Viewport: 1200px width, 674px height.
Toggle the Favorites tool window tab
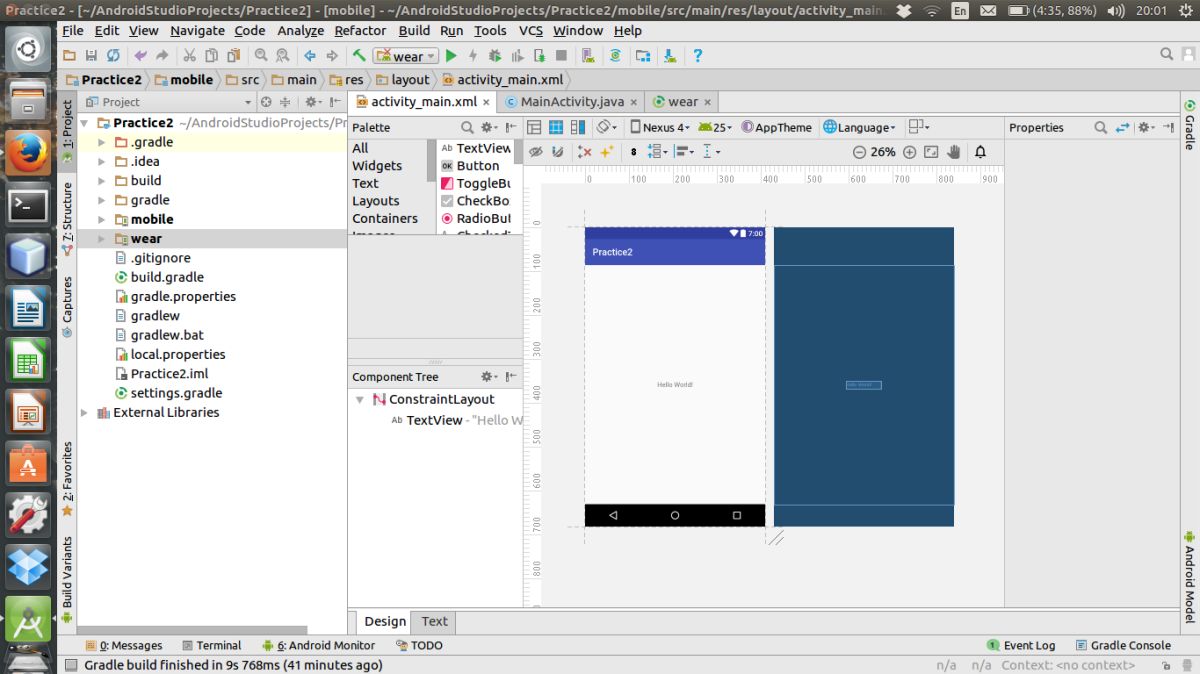click(x=67, y=478)
